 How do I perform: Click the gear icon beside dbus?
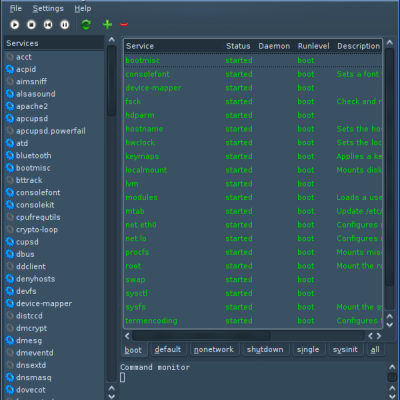click(10, 254)
